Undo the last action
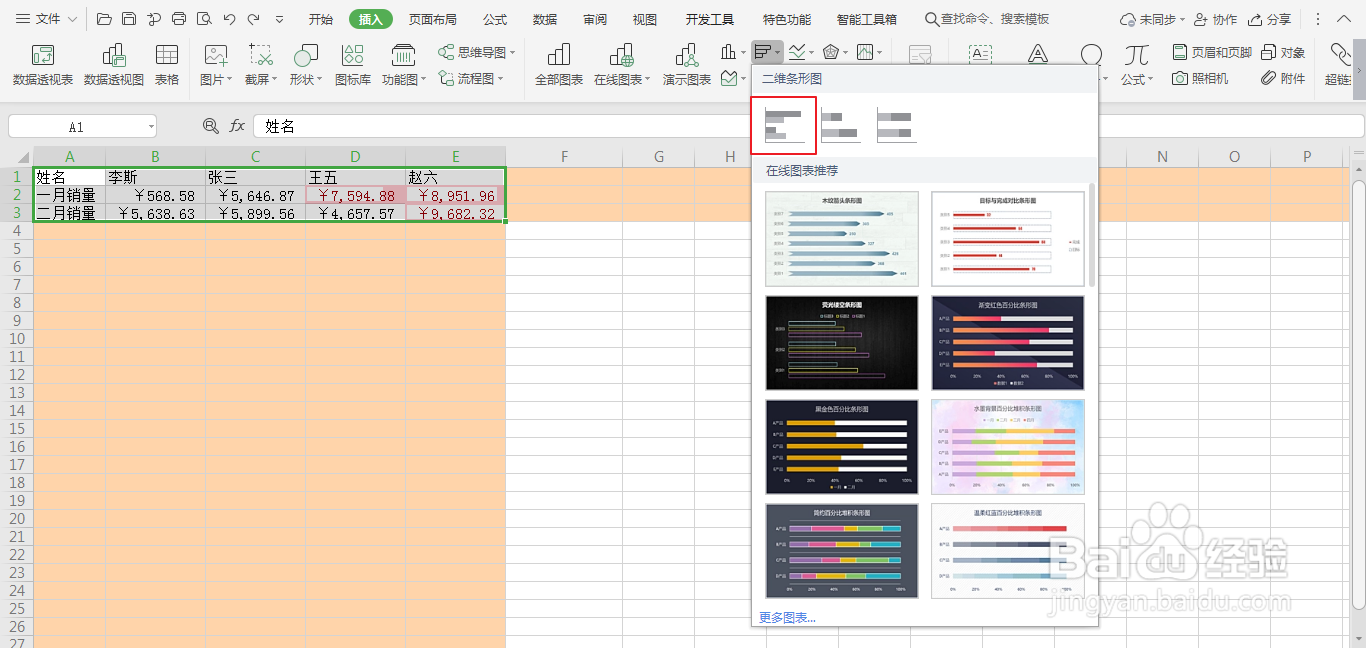Viewport: 1366px width, 648px height. (229, 19)
